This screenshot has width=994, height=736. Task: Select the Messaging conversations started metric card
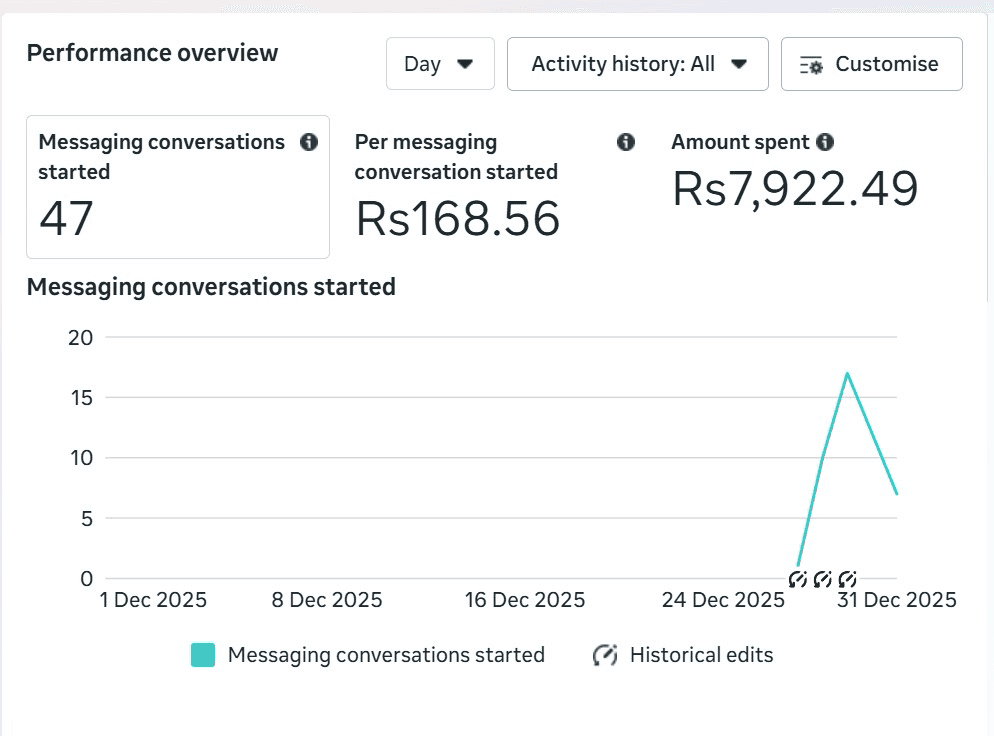[178, 187]
